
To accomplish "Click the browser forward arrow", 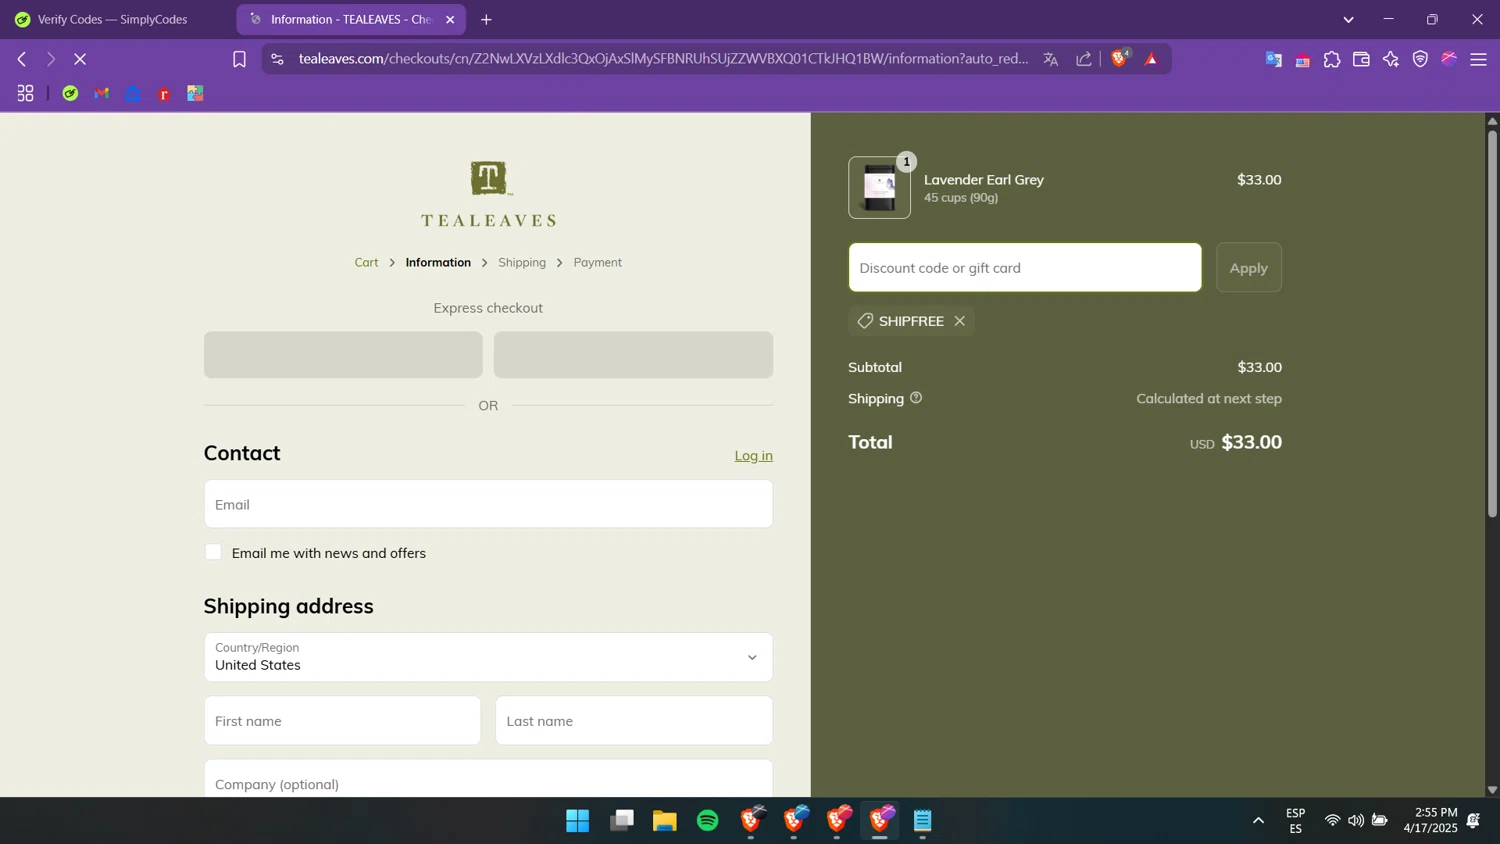I will point(51,59).
